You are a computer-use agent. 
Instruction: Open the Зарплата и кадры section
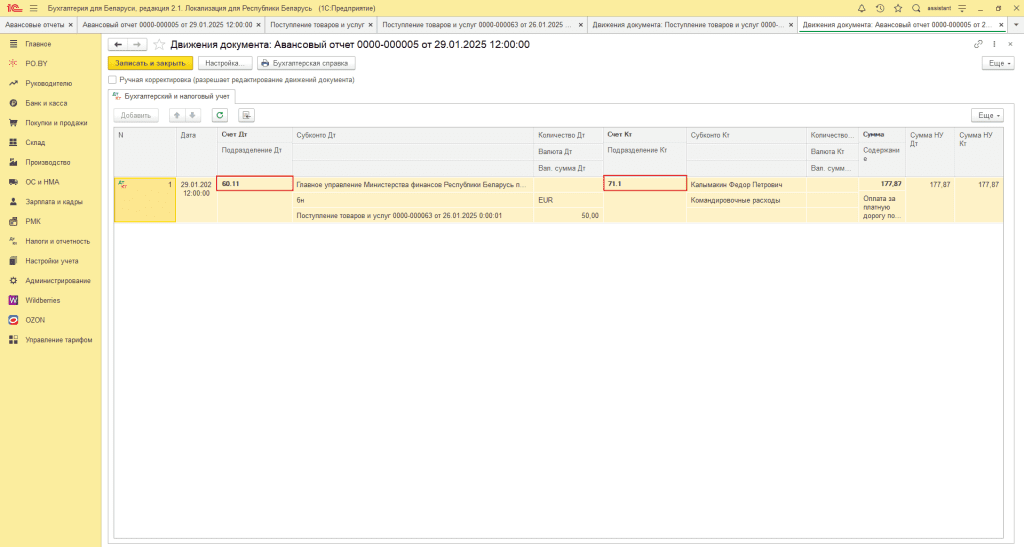pos(53,202)
